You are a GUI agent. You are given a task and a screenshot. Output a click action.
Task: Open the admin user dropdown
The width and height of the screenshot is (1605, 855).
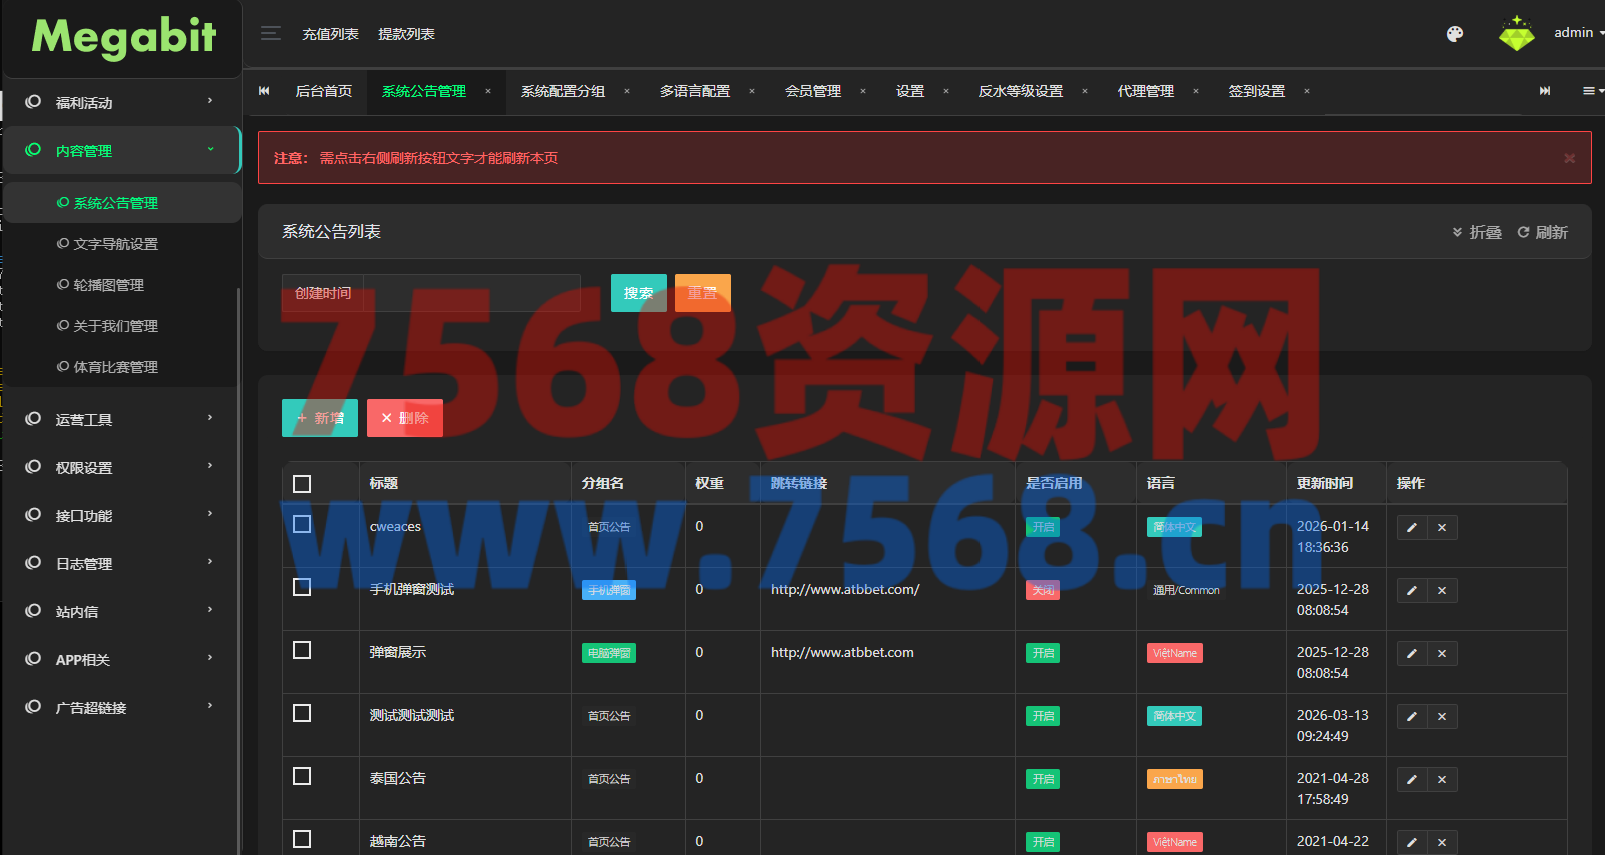pos(1577,33)
